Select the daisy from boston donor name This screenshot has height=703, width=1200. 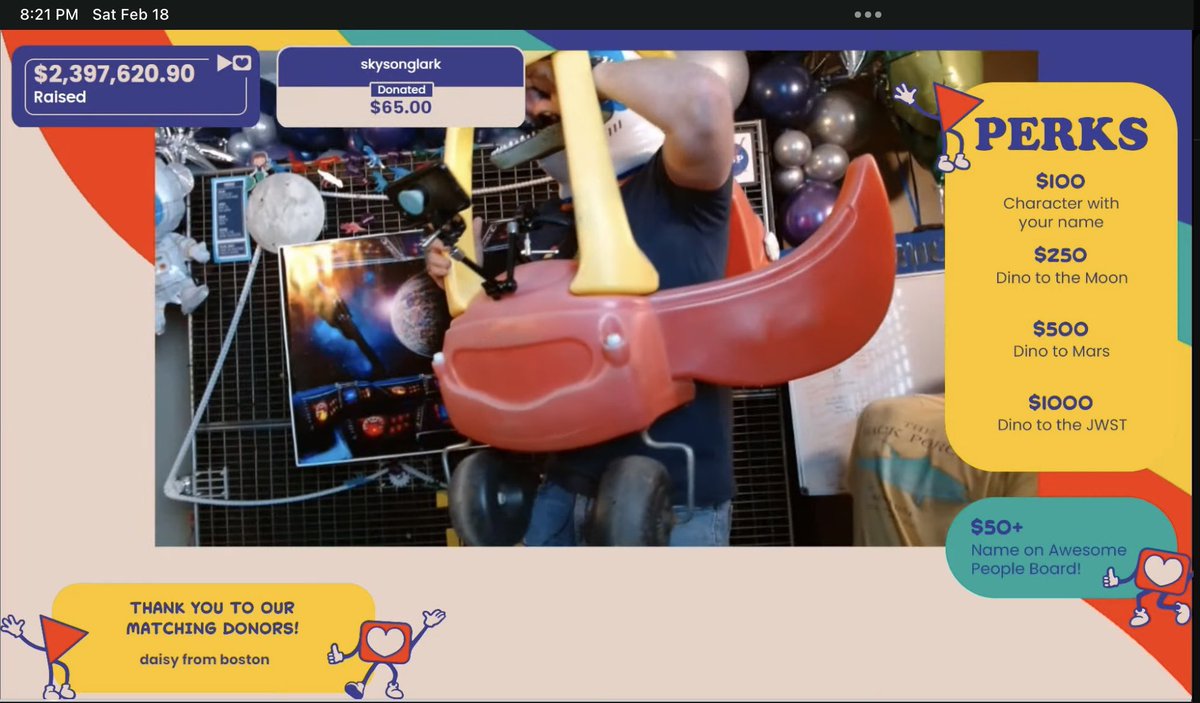(204, 659)
